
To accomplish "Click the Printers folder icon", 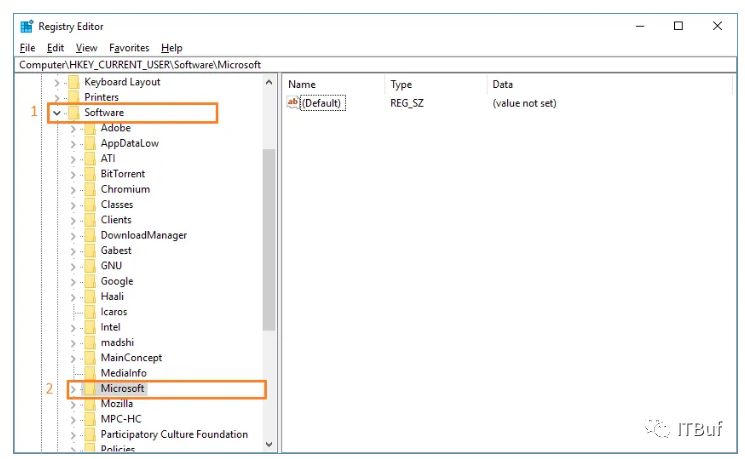I will (x=74, y=97).
